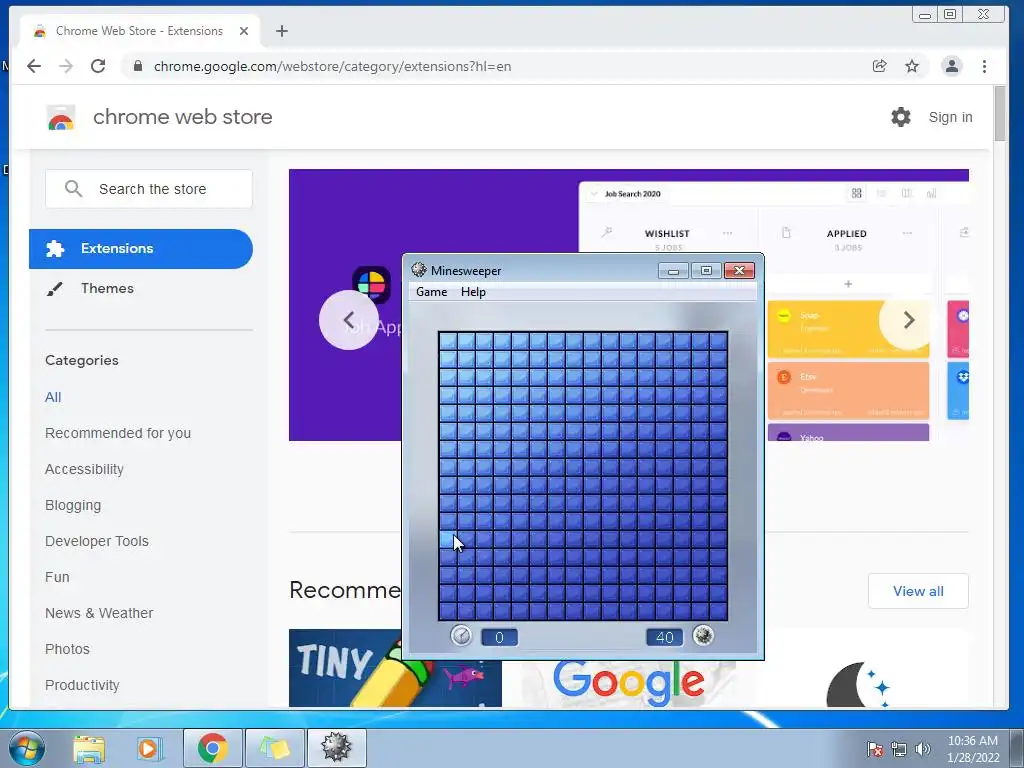1024x768 pixels.
Task: Click the Chrome page vertical scrollbar
Action: coord(1000,113)
